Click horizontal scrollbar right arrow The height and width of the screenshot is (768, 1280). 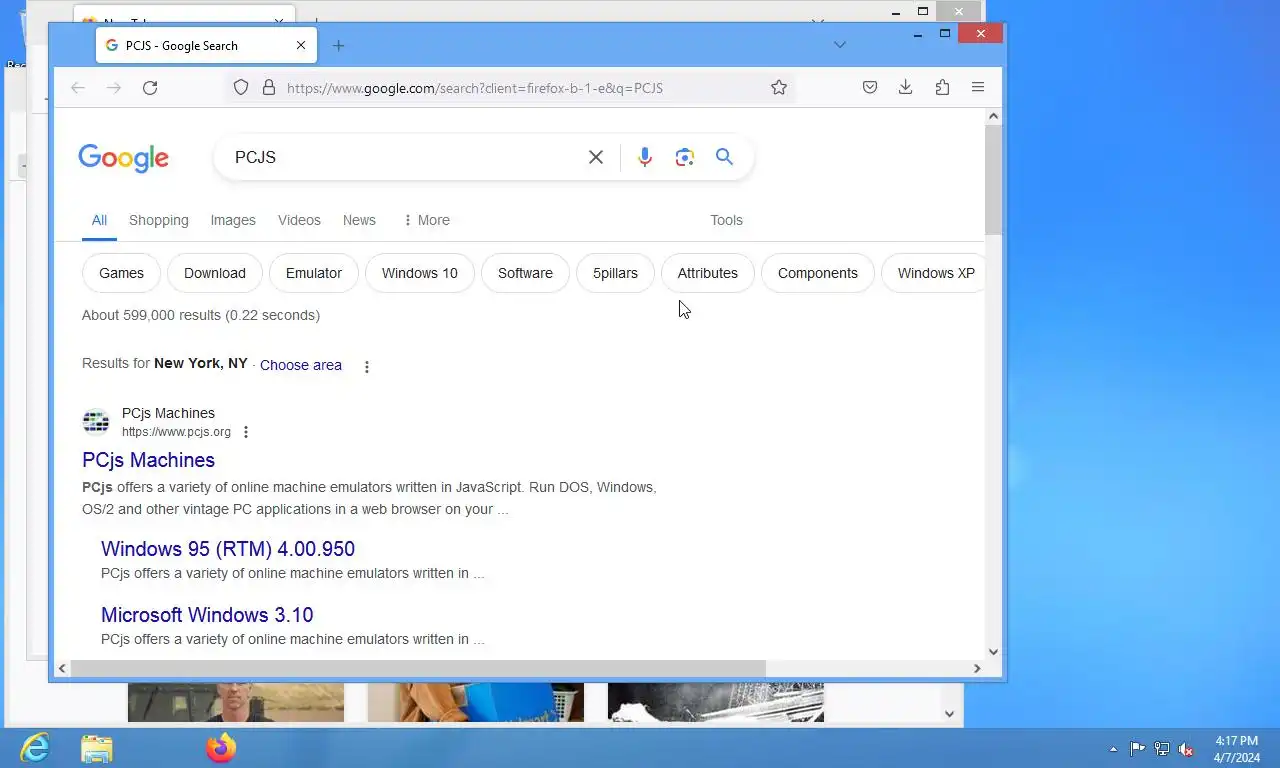point(977,668)
